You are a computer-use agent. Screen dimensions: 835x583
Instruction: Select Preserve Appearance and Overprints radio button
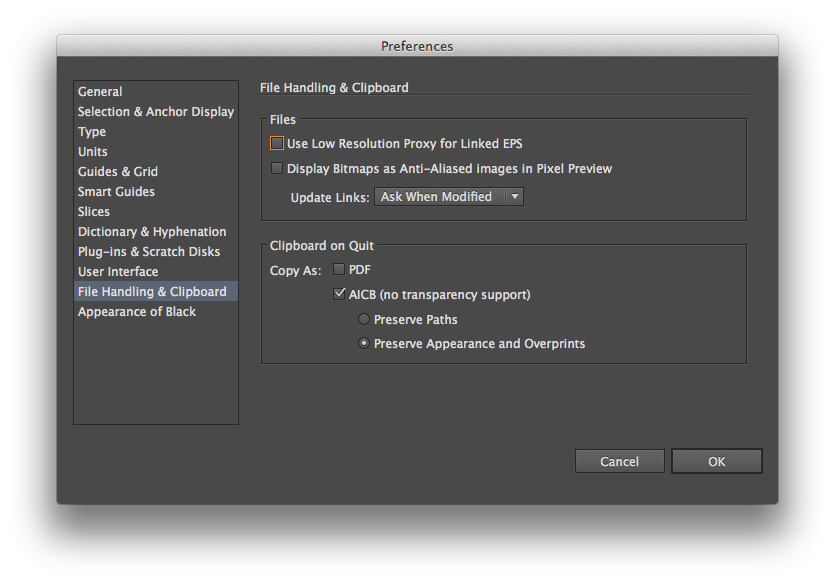pyautogui.click(x=364, y=343)
